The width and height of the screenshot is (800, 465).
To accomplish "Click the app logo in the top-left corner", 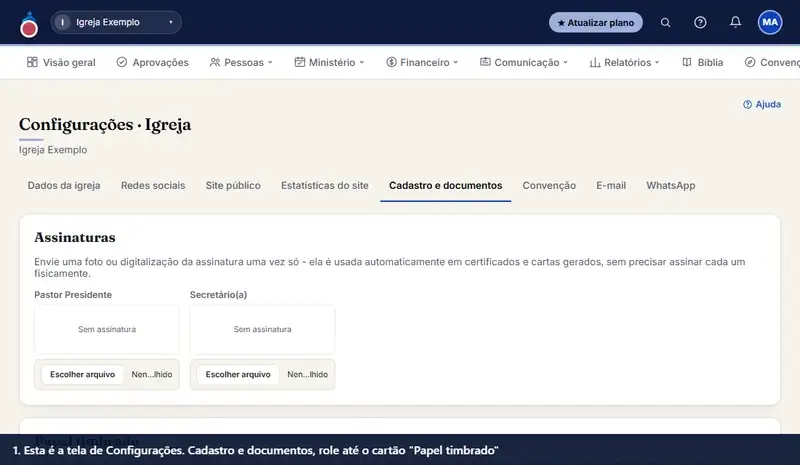I will pos(29,24).
